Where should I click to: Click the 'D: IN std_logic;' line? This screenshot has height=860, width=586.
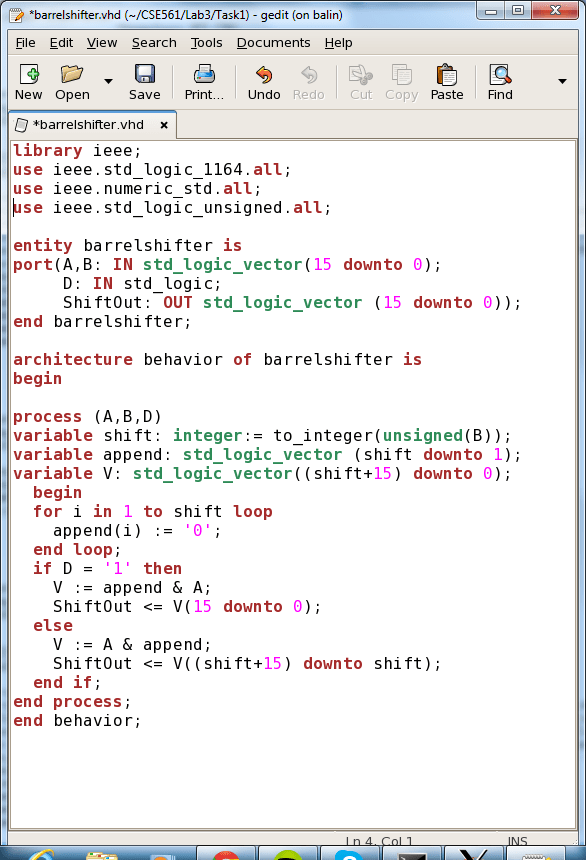pyautogui.click(x=142, y=284)
